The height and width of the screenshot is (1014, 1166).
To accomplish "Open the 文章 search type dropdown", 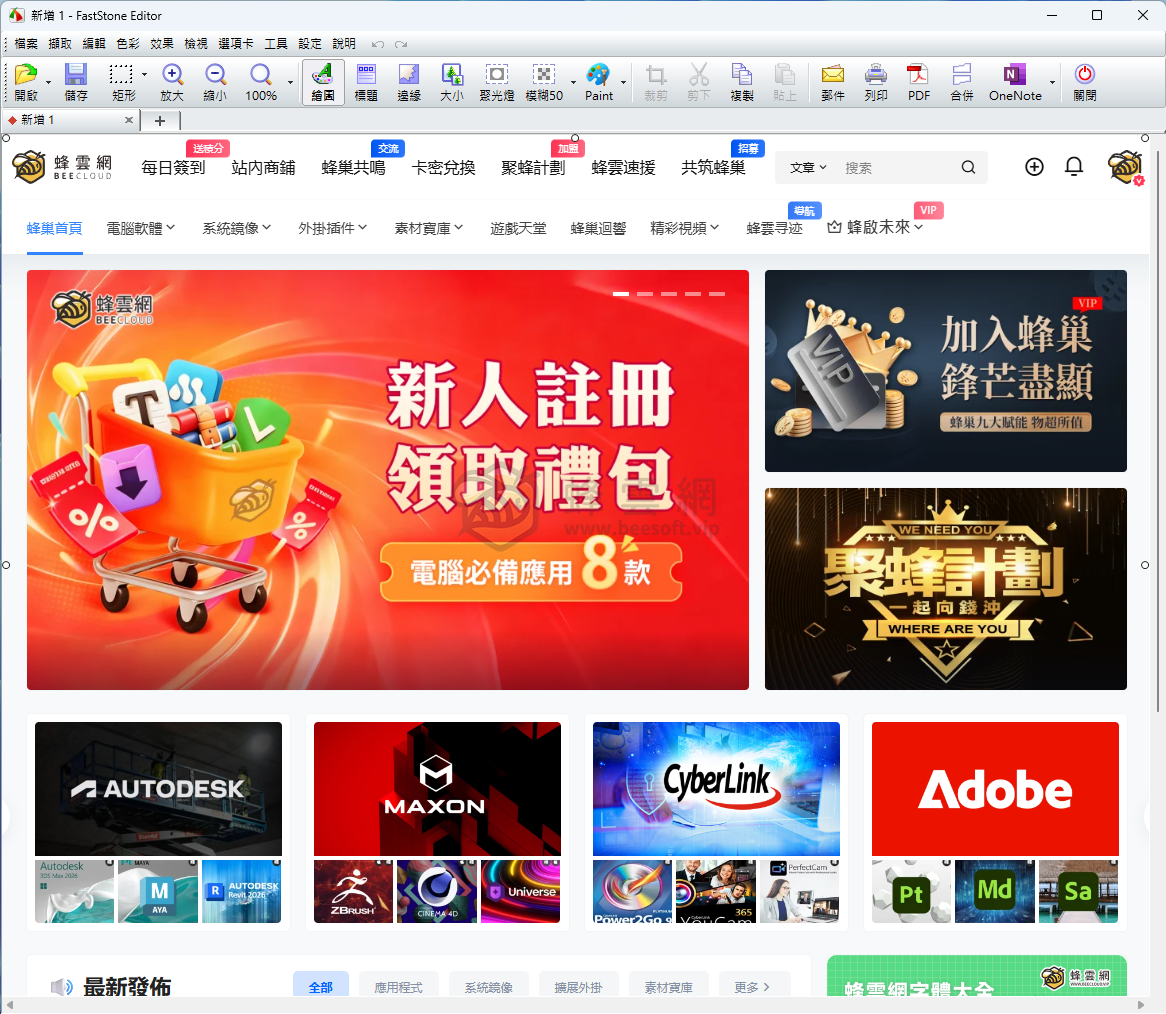I will pyautogui.click(x=808, y=168).
